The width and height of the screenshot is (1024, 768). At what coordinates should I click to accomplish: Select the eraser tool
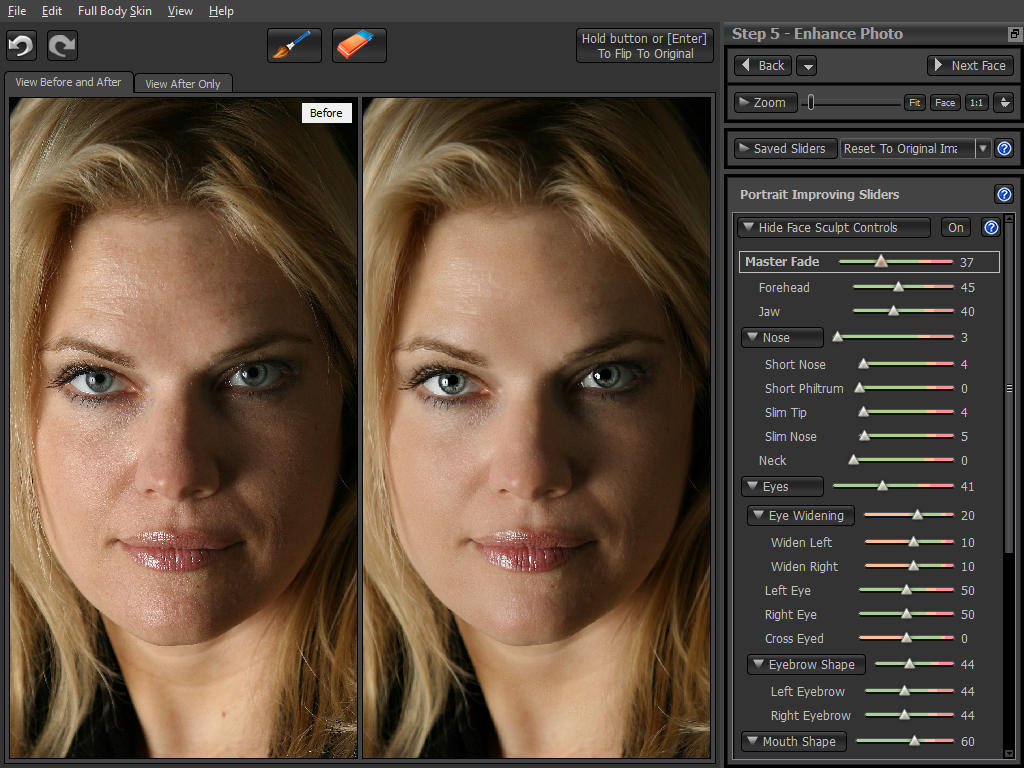358,46
